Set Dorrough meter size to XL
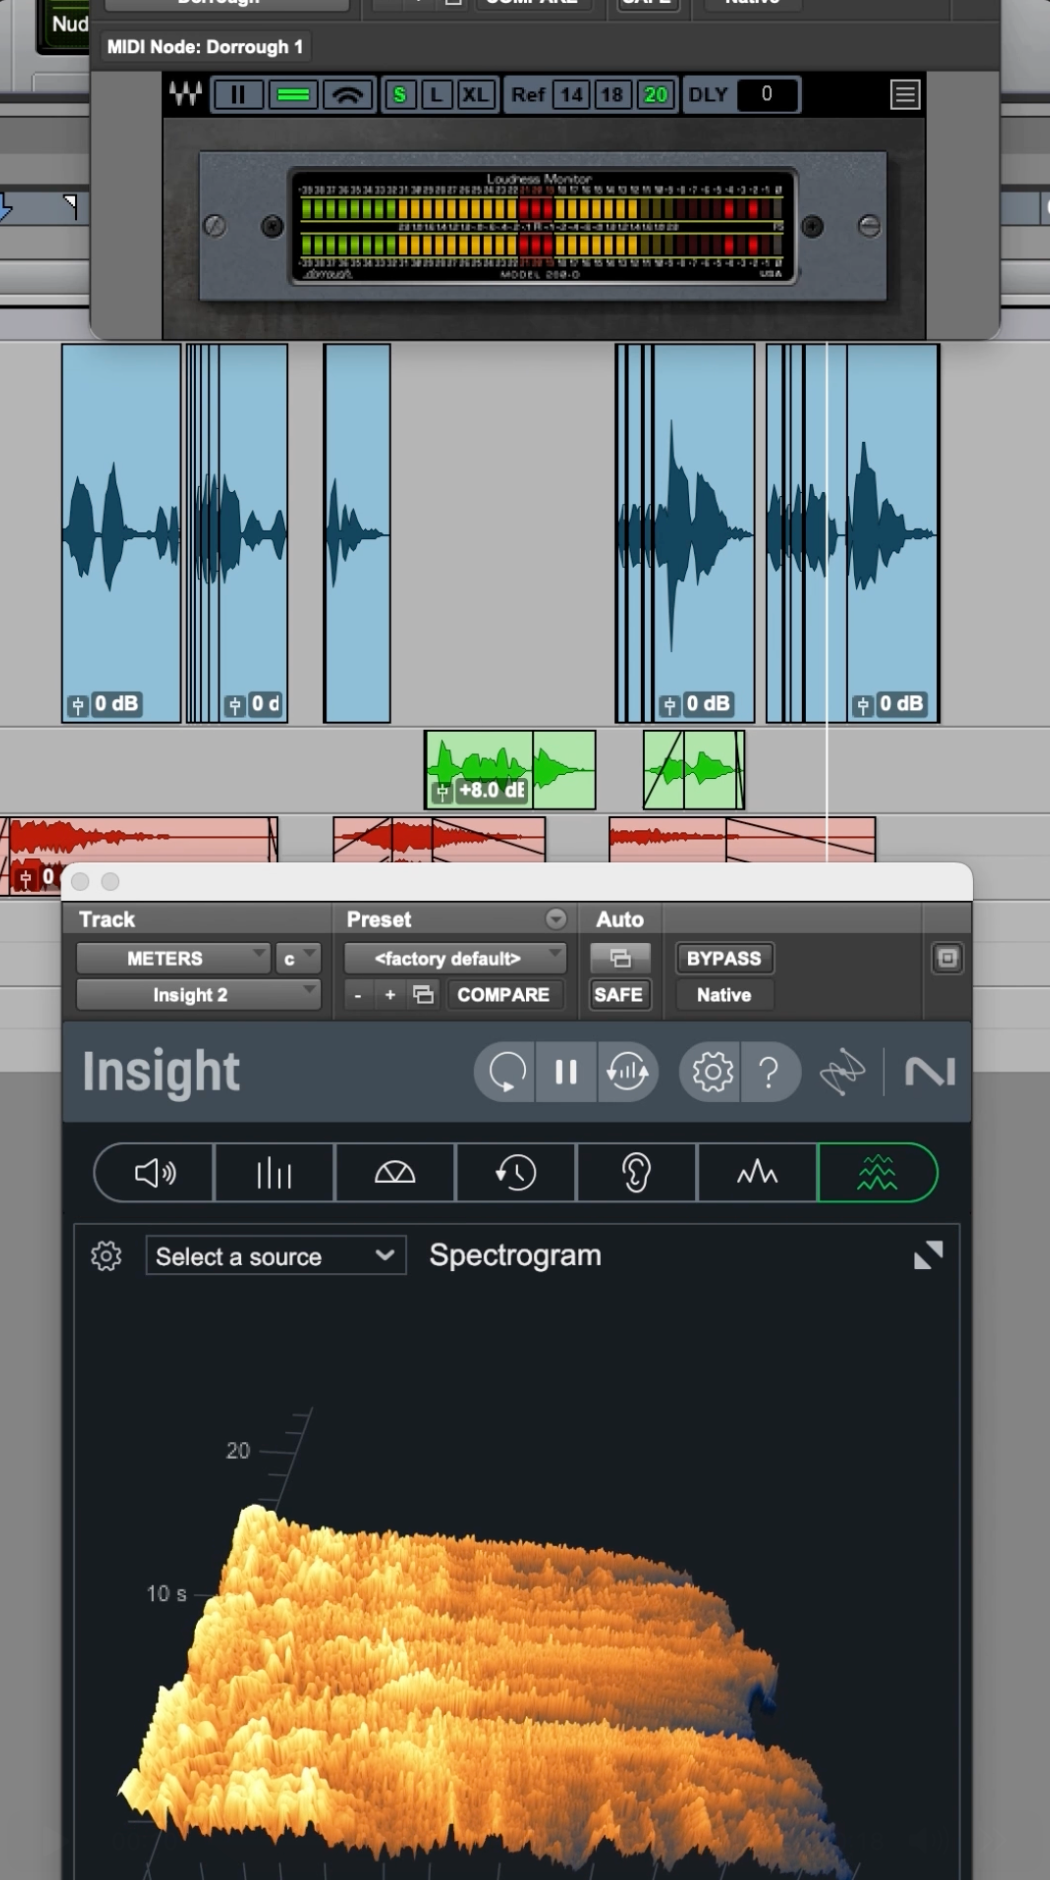The image size is (1050, 1880). coord(476,95)
